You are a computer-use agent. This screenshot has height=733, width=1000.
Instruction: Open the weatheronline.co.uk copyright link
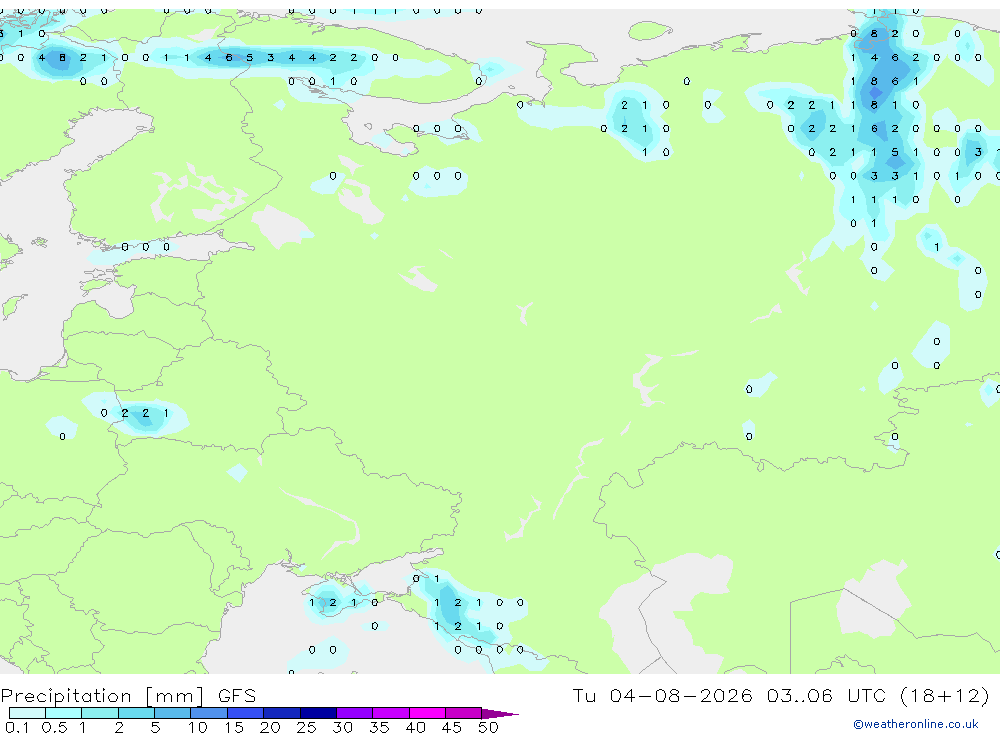click(x=916, y=724)
